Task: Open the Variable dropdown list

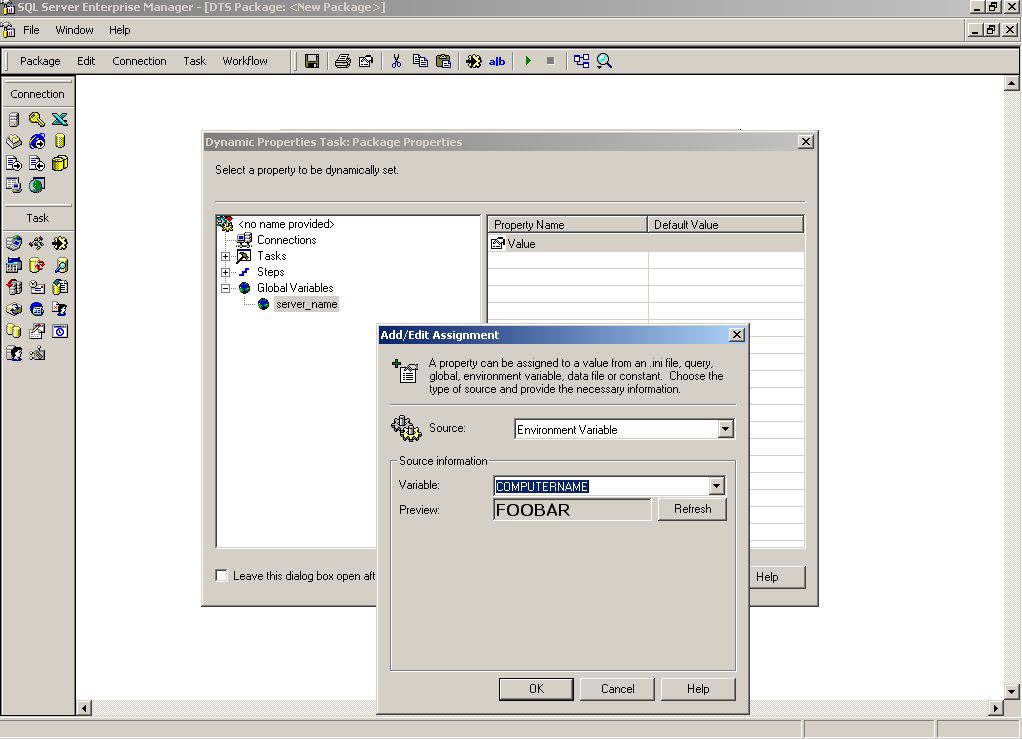Action: [716, 485]
